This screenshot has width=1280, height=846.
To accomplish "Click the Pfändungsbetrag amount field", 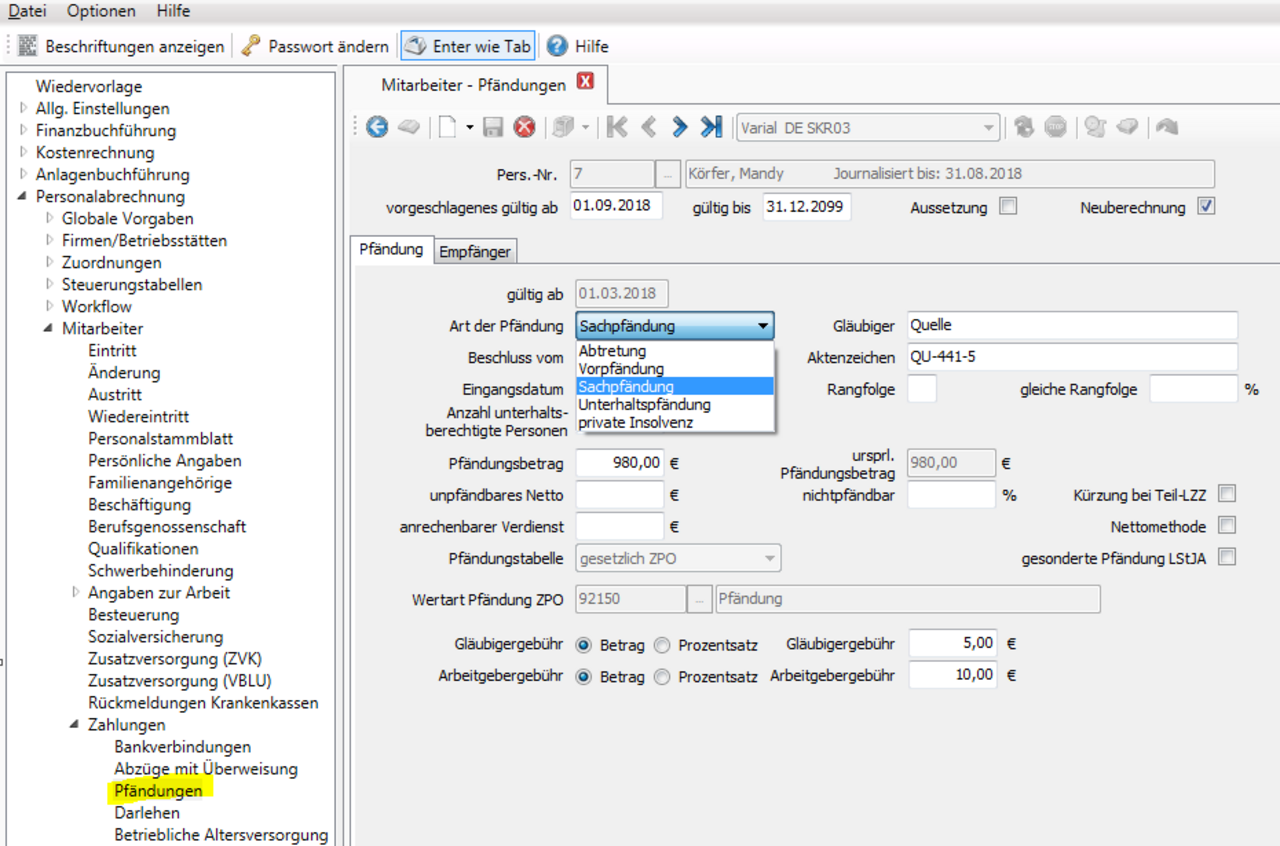I will [620, 463].
